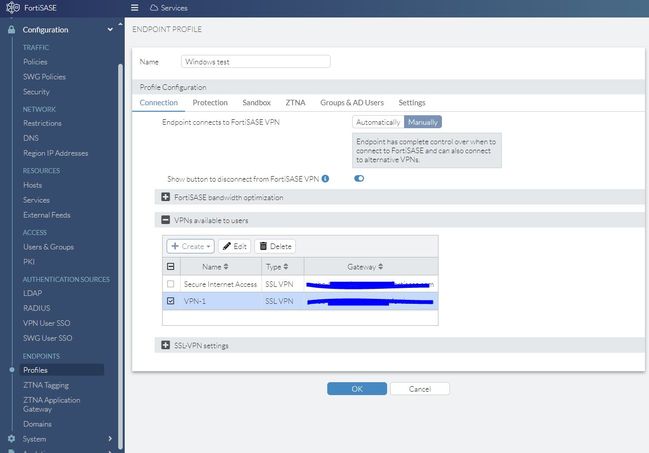Click the Cancel button

pos(420,389)
